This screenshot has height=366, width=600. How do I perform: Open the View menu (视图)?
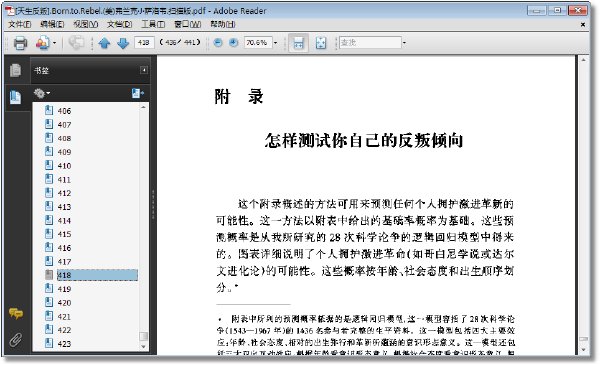coord(85,24)
